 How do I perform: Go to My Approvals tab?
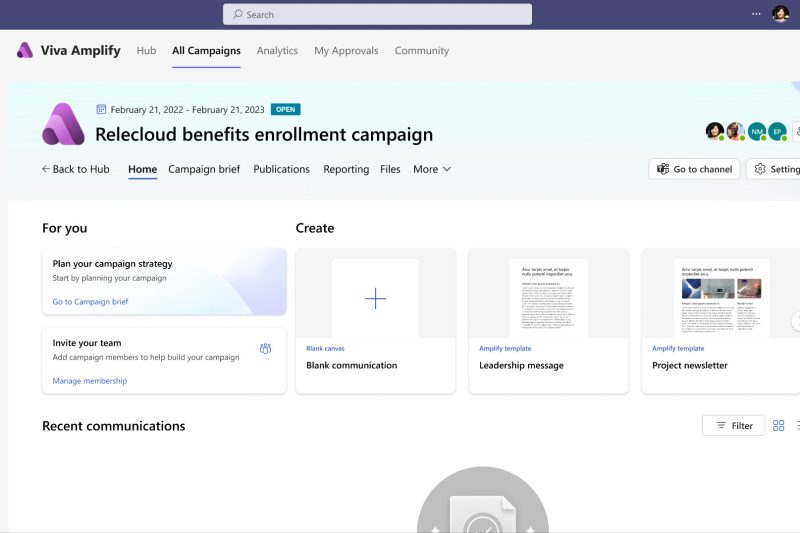tap(346, 50)
